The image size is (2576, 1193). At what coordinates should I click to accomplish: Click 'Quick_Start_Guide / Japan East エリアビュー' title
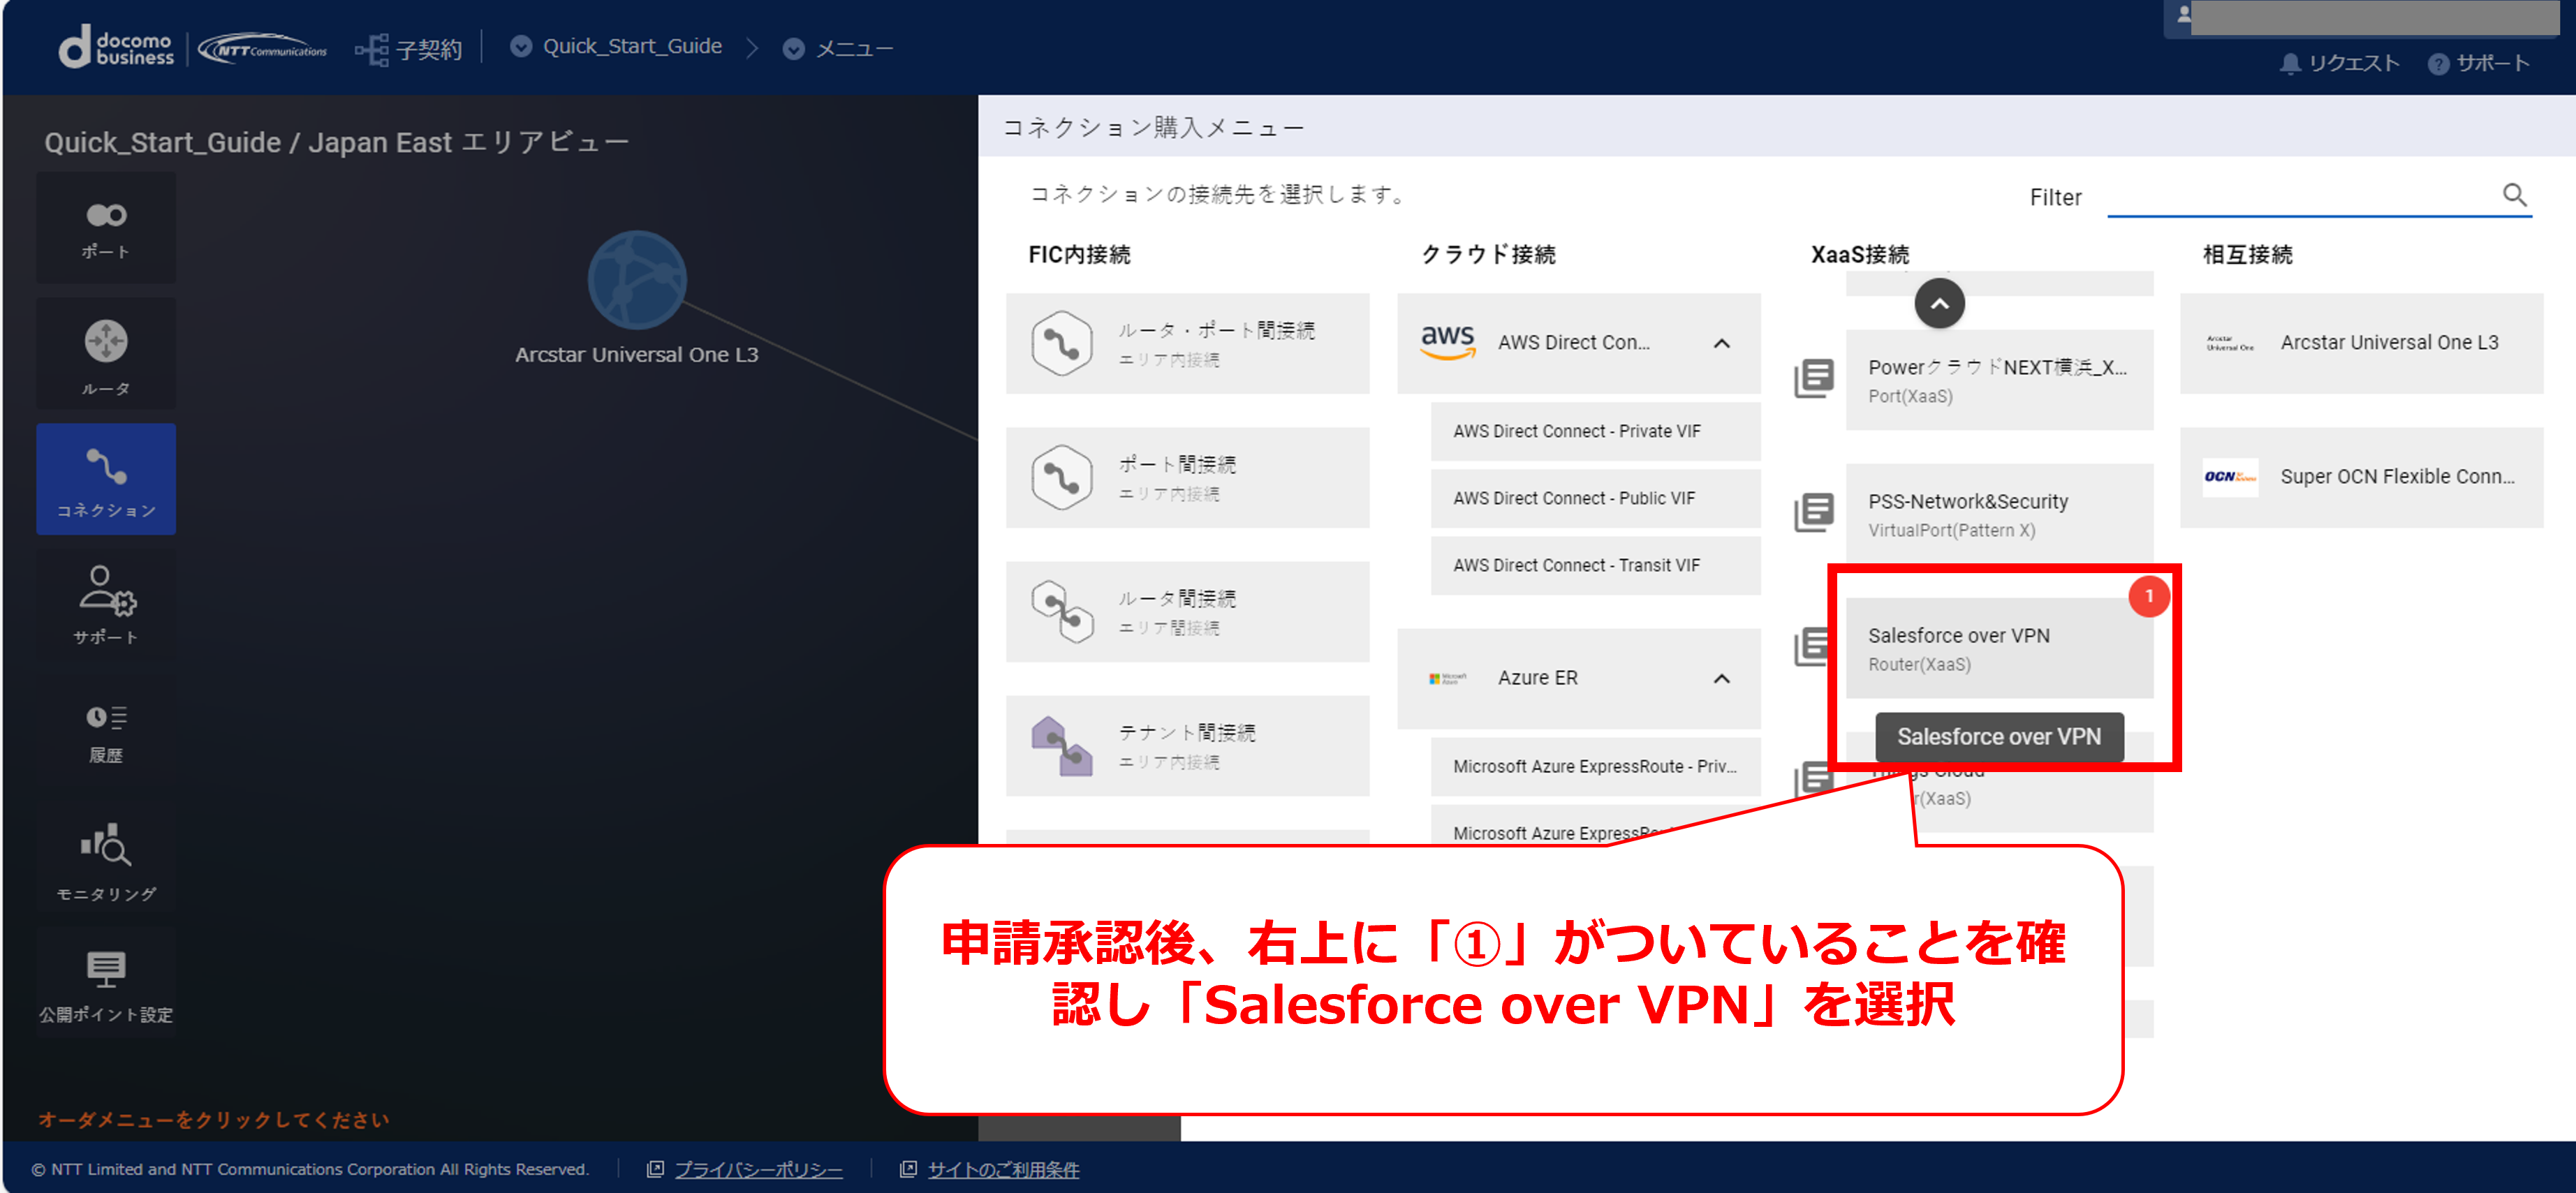pos(336,142)
